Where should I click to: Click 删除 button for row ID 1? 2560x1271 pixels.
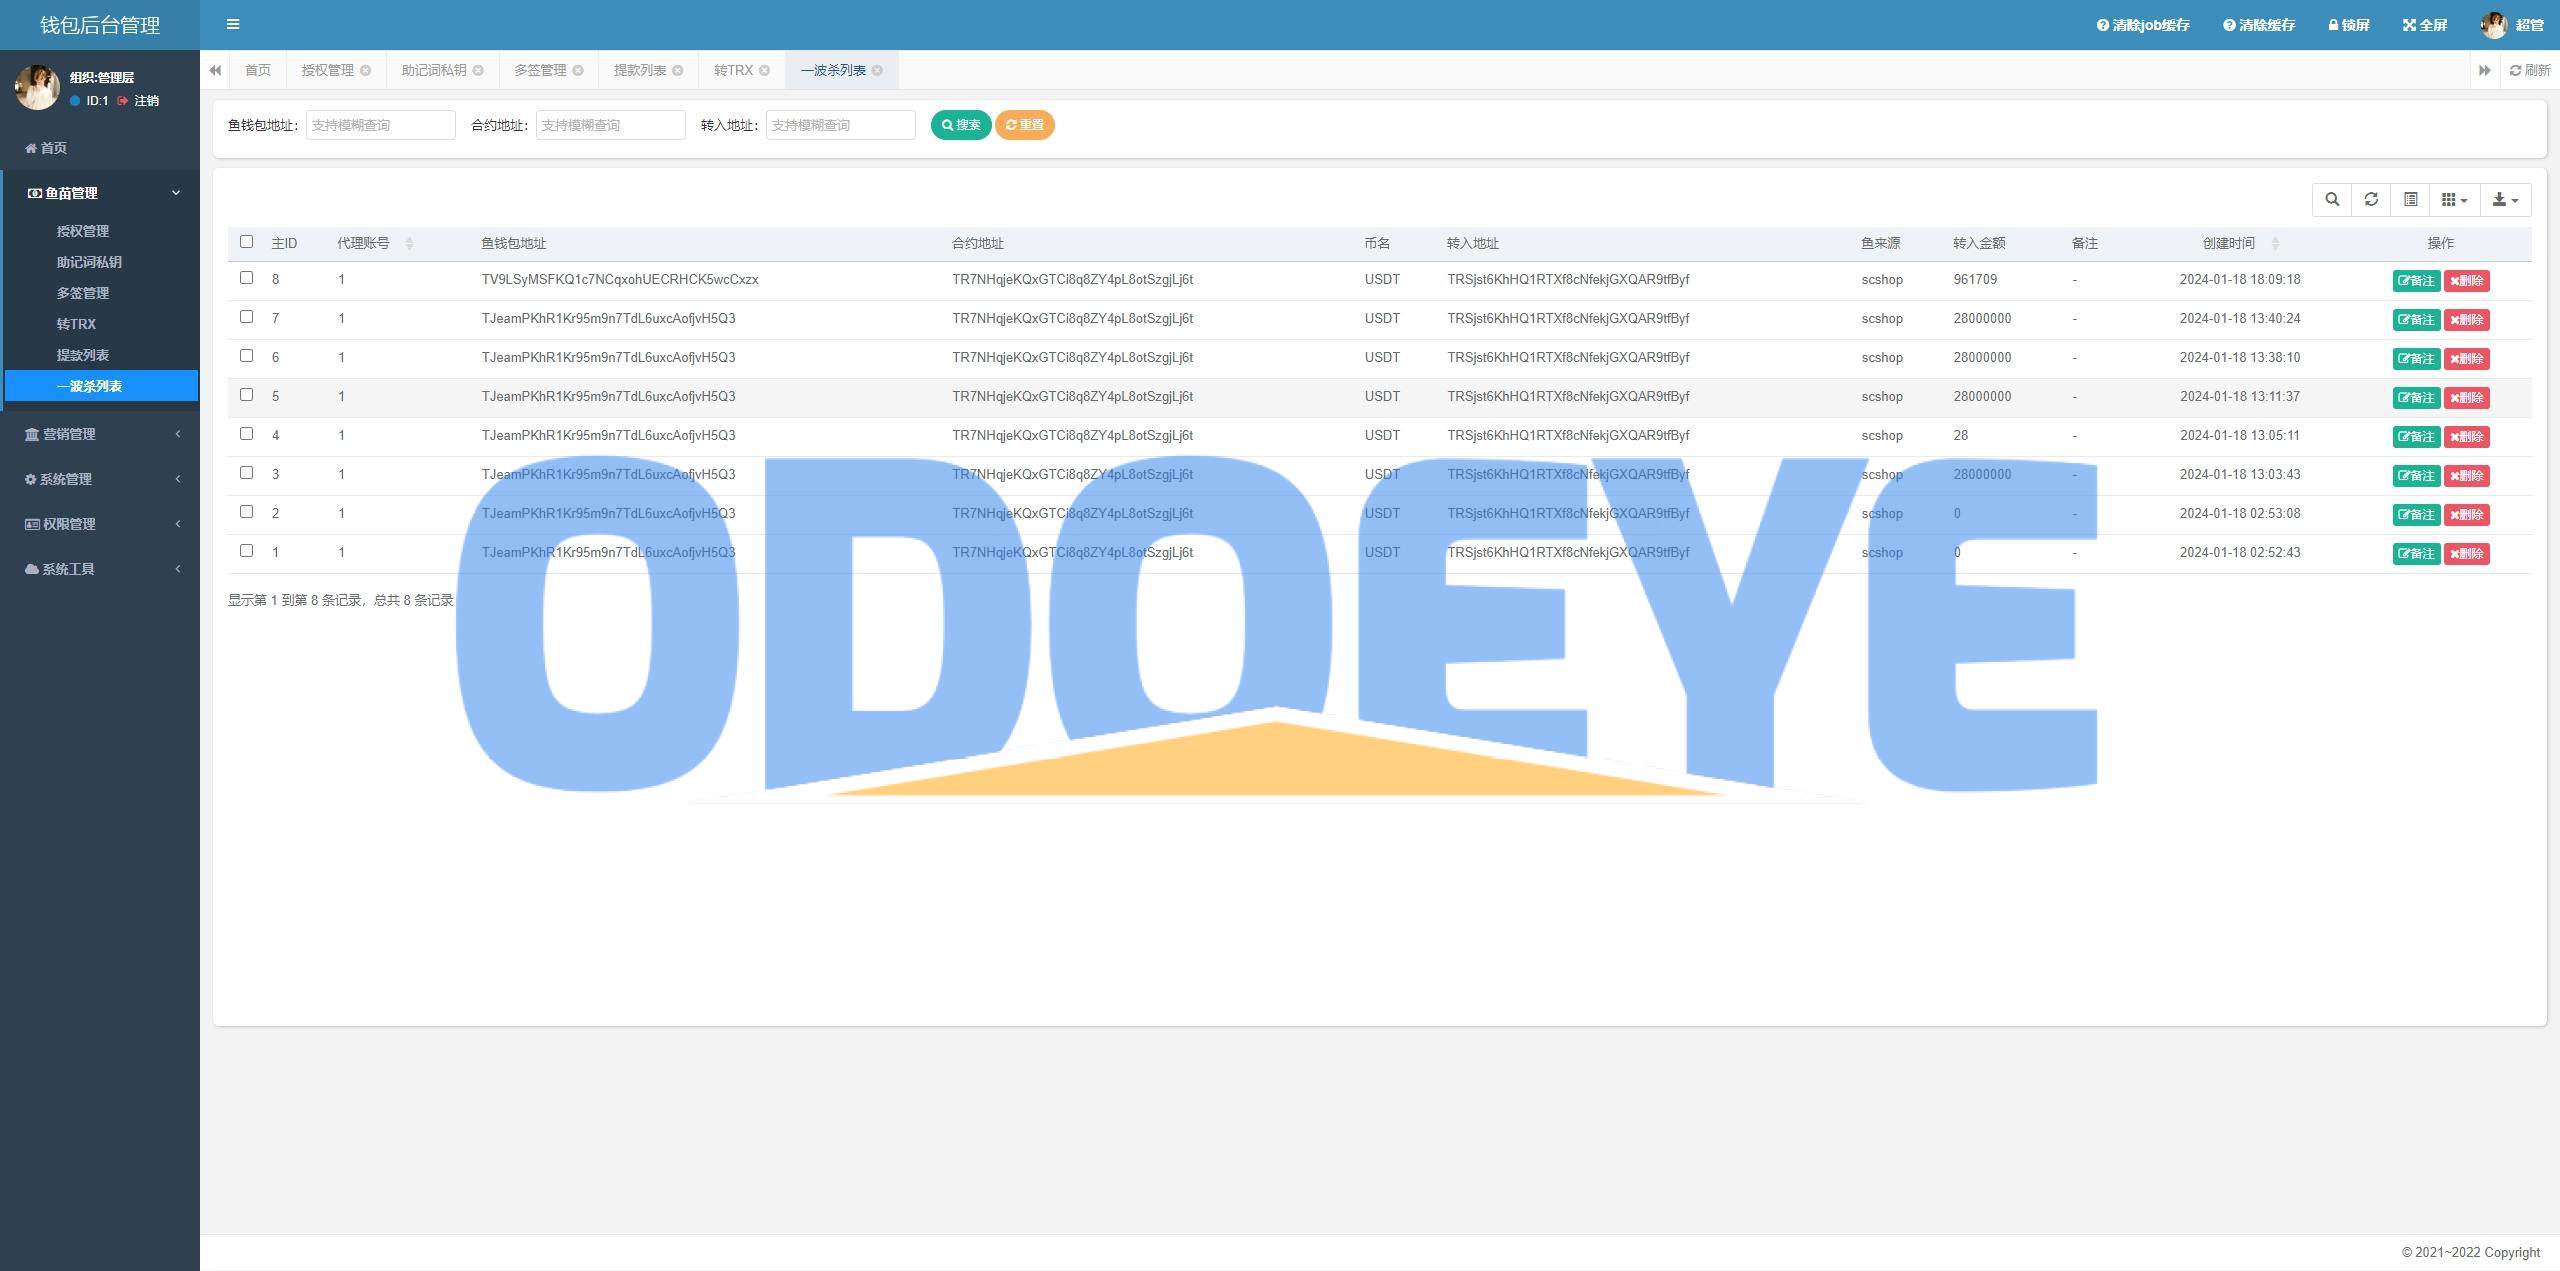pyautogui.click(x=2466, y=554)
